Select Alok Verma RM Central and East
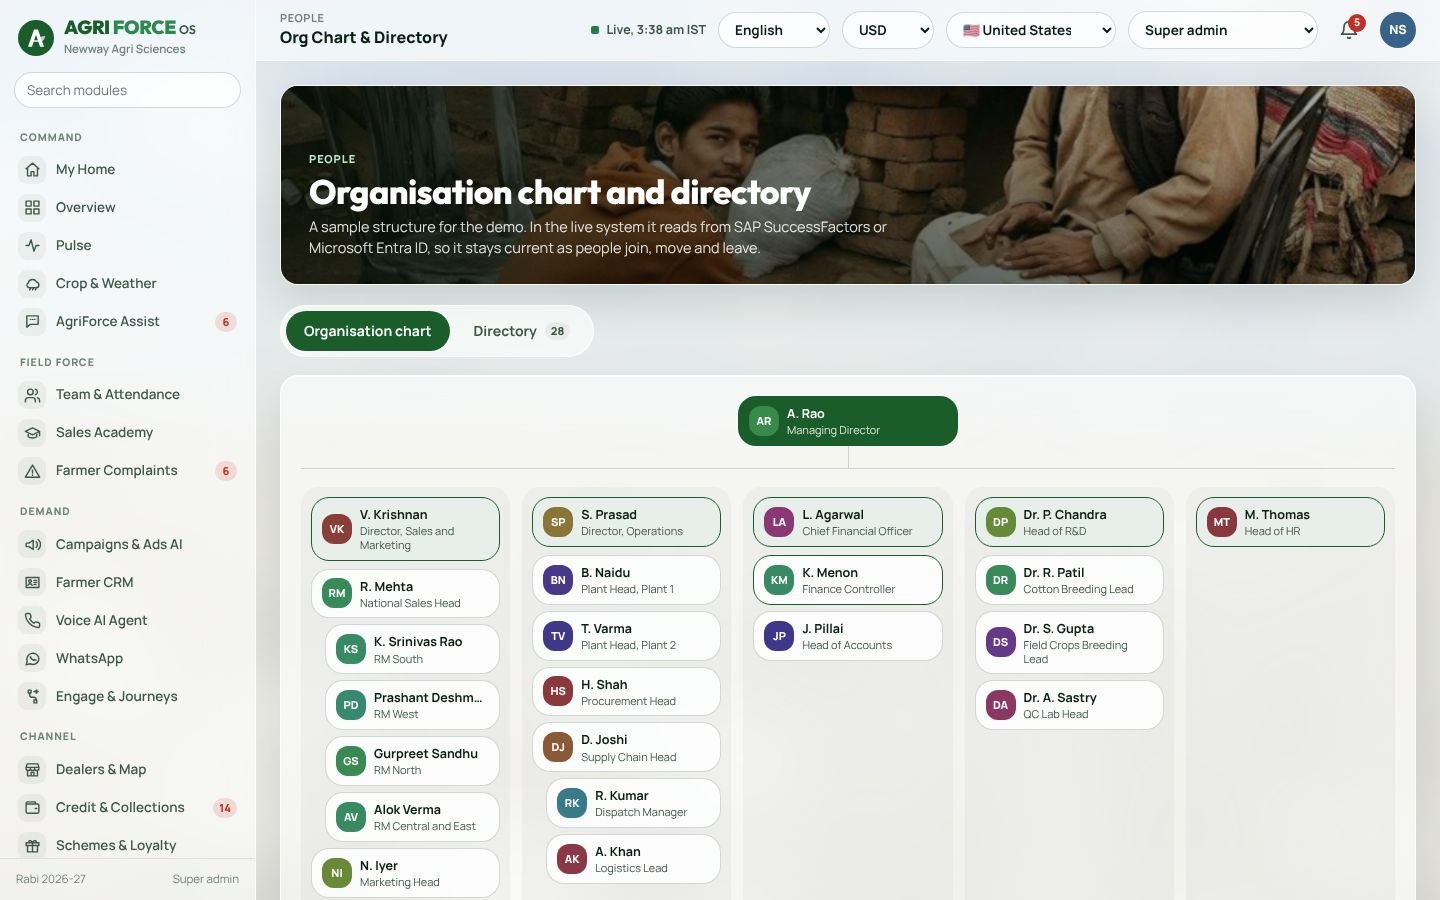1440x900 pixels. 412,817
